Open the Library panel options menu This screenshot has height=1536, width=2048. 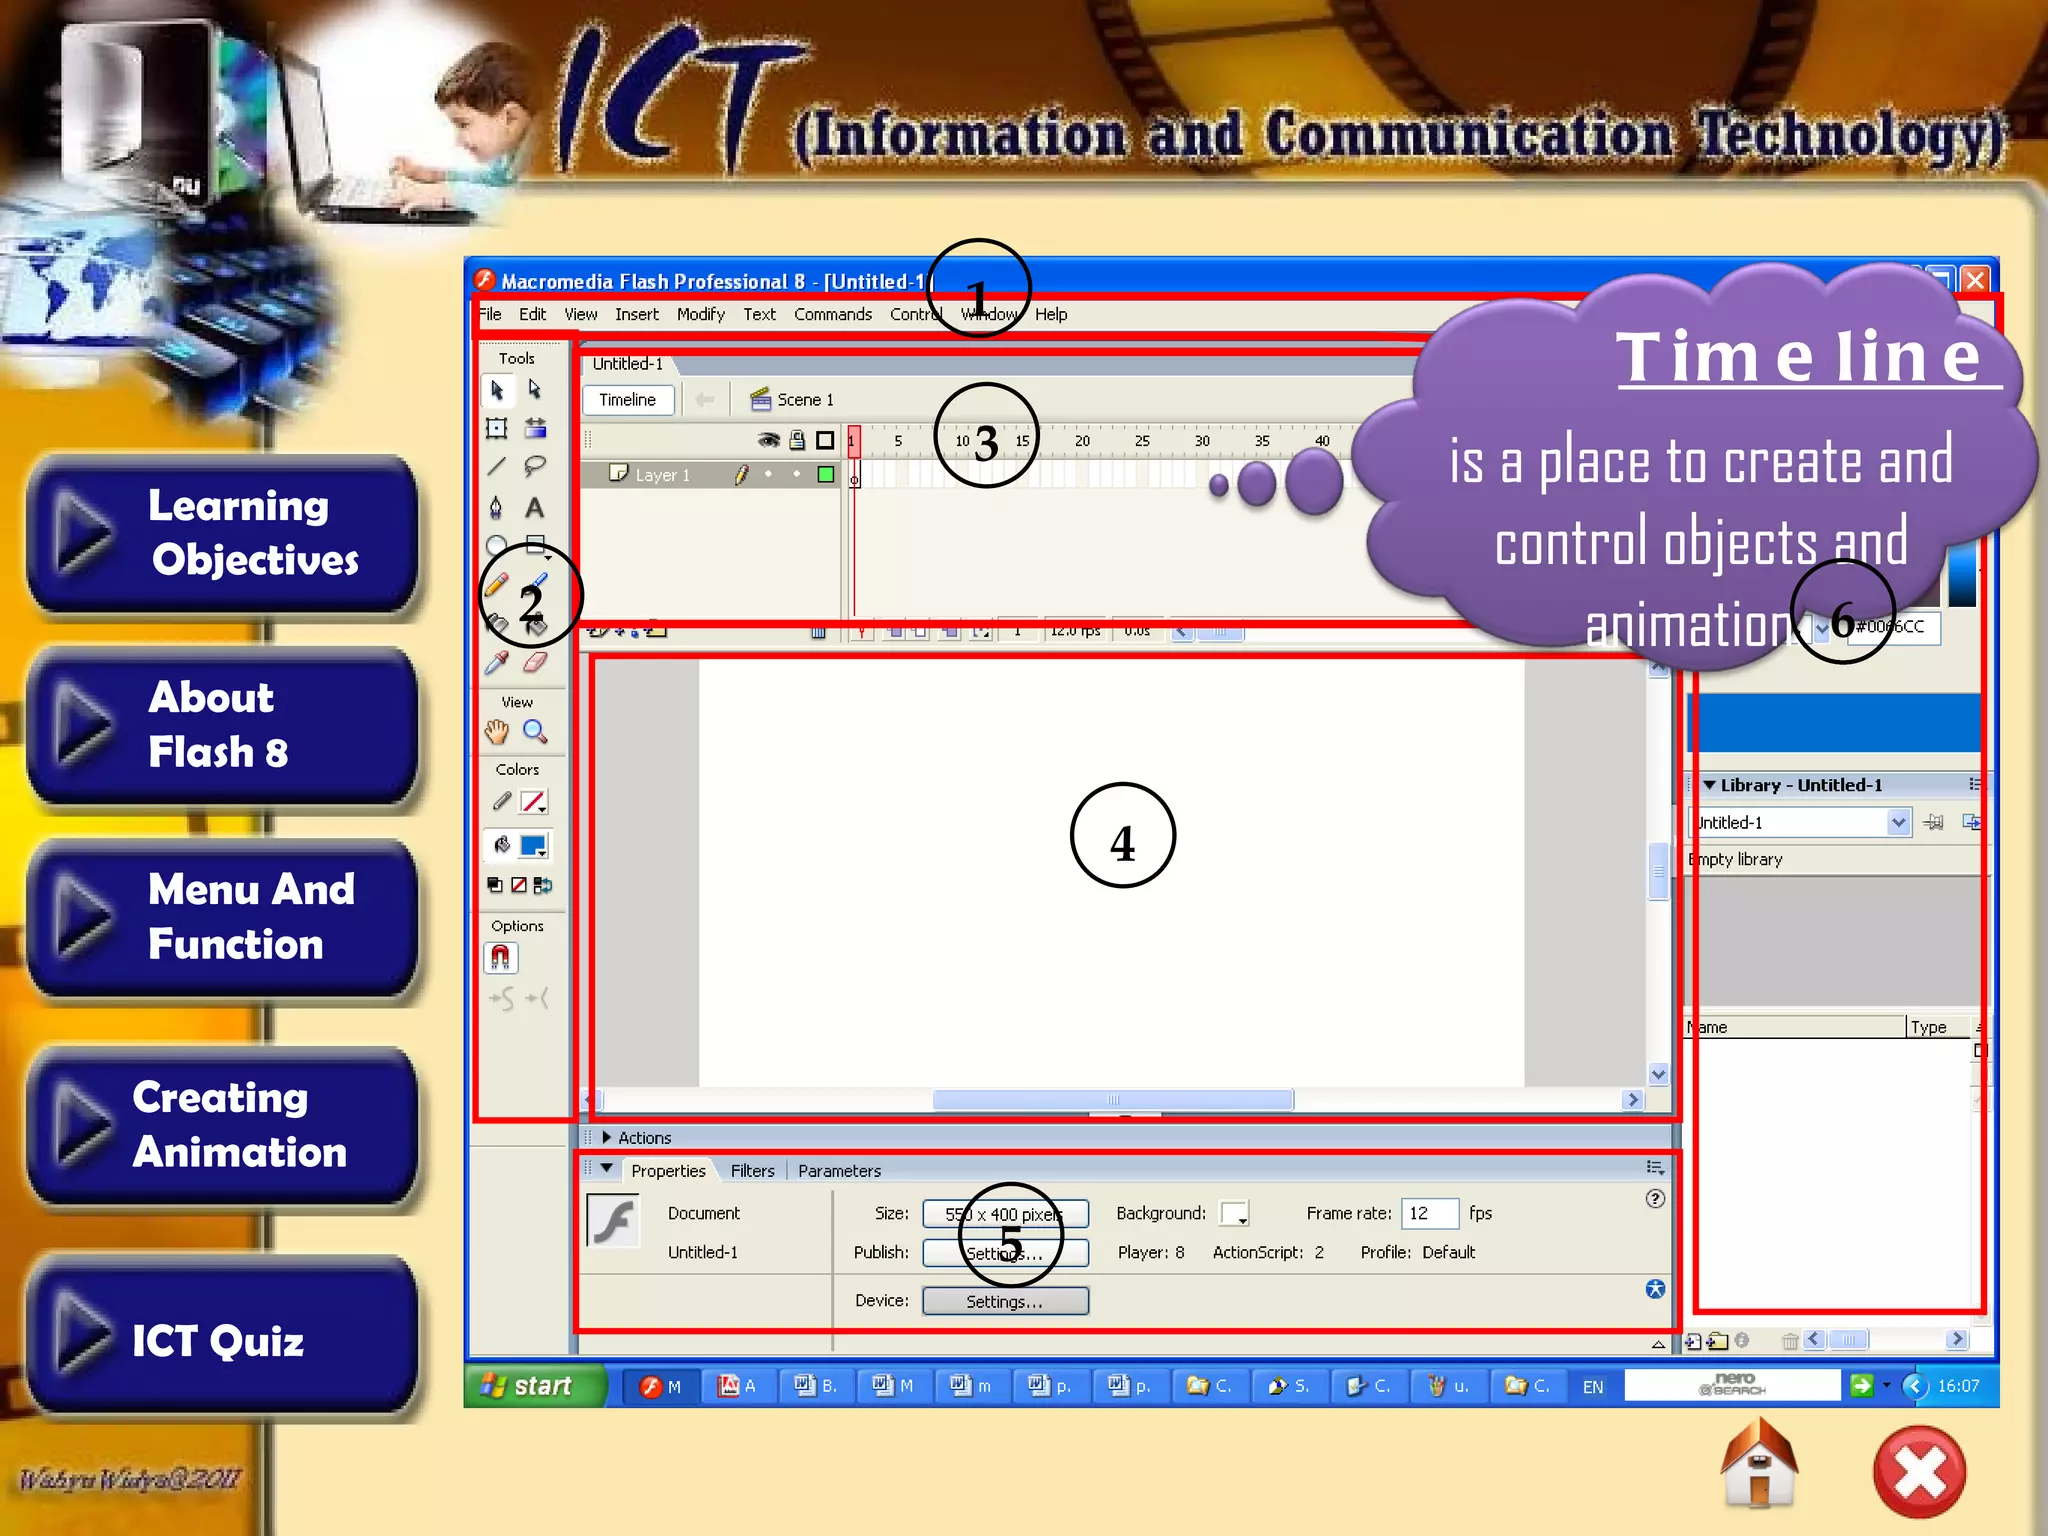coord(1975,784)
